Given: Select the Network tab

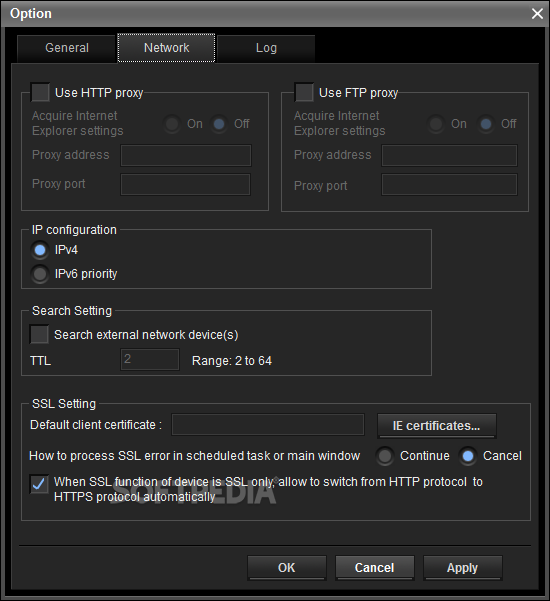Looking at the screenshot, I should 166,48.
